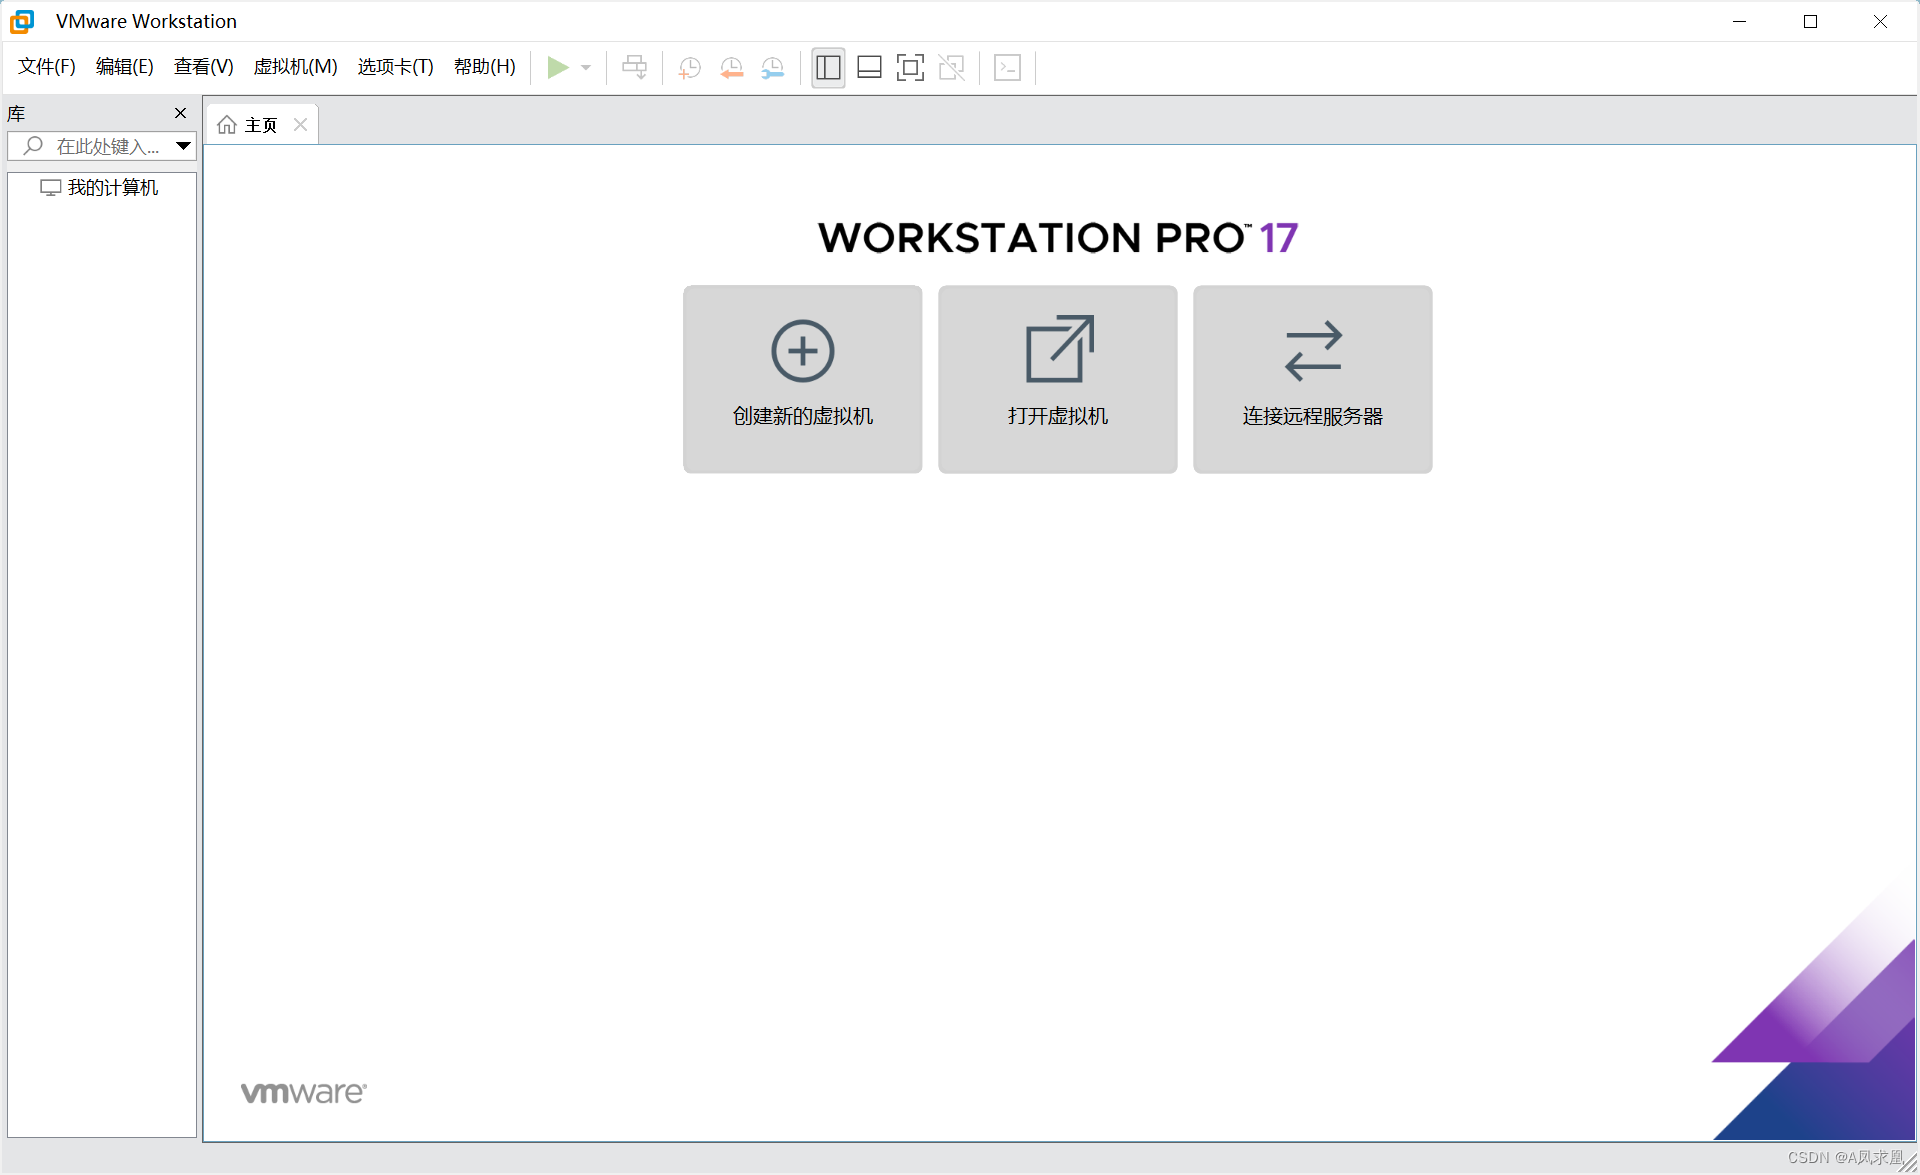The height and width of the screenshot is (1175, 1920).
Task: Expand the library search dropdown arrow
Action: coord(183,146)
